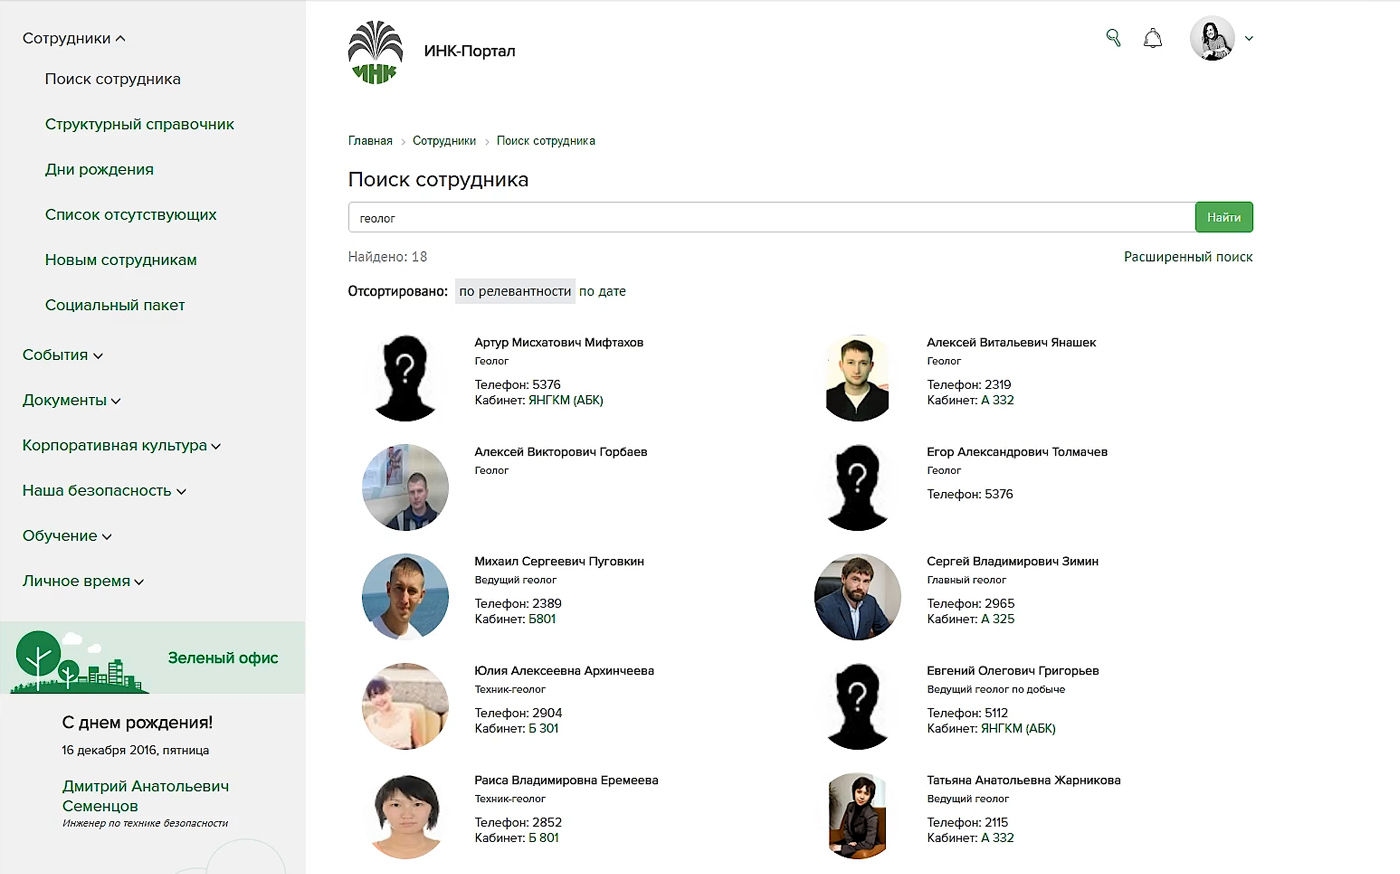Go to Главная breadcrumb link
1400x874 pixels.
click(370, 141)
